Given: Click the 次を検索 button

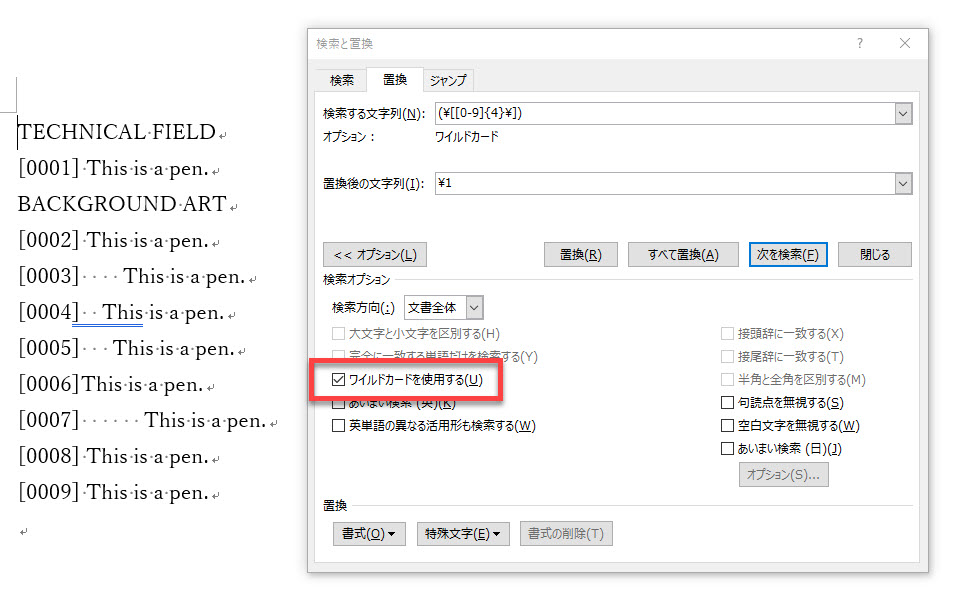Looking at the screenshot, I should coord(789,254).
